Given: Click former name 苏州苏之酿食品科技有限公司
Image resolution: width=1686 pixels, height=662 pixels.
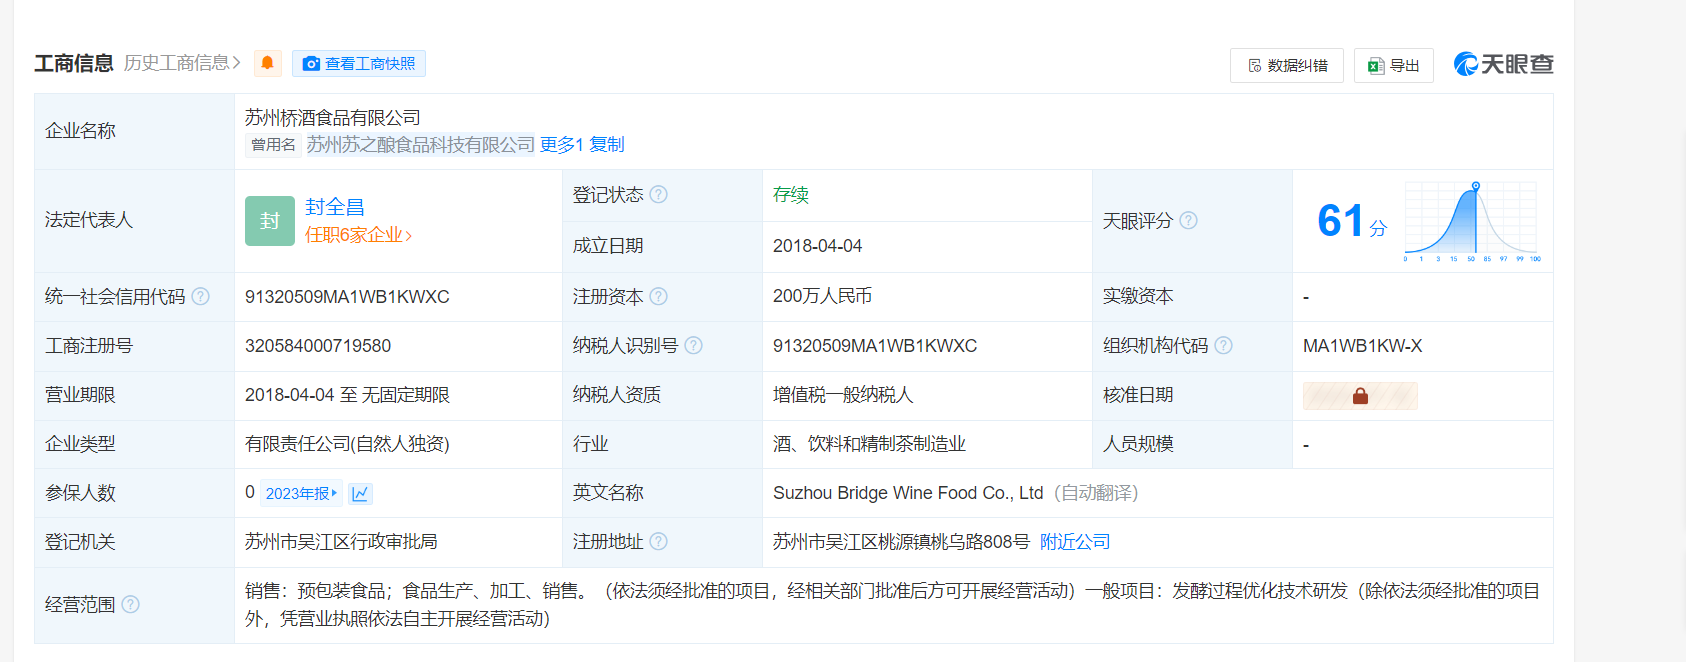Looking at the screenshot, I should pos(421,145).
